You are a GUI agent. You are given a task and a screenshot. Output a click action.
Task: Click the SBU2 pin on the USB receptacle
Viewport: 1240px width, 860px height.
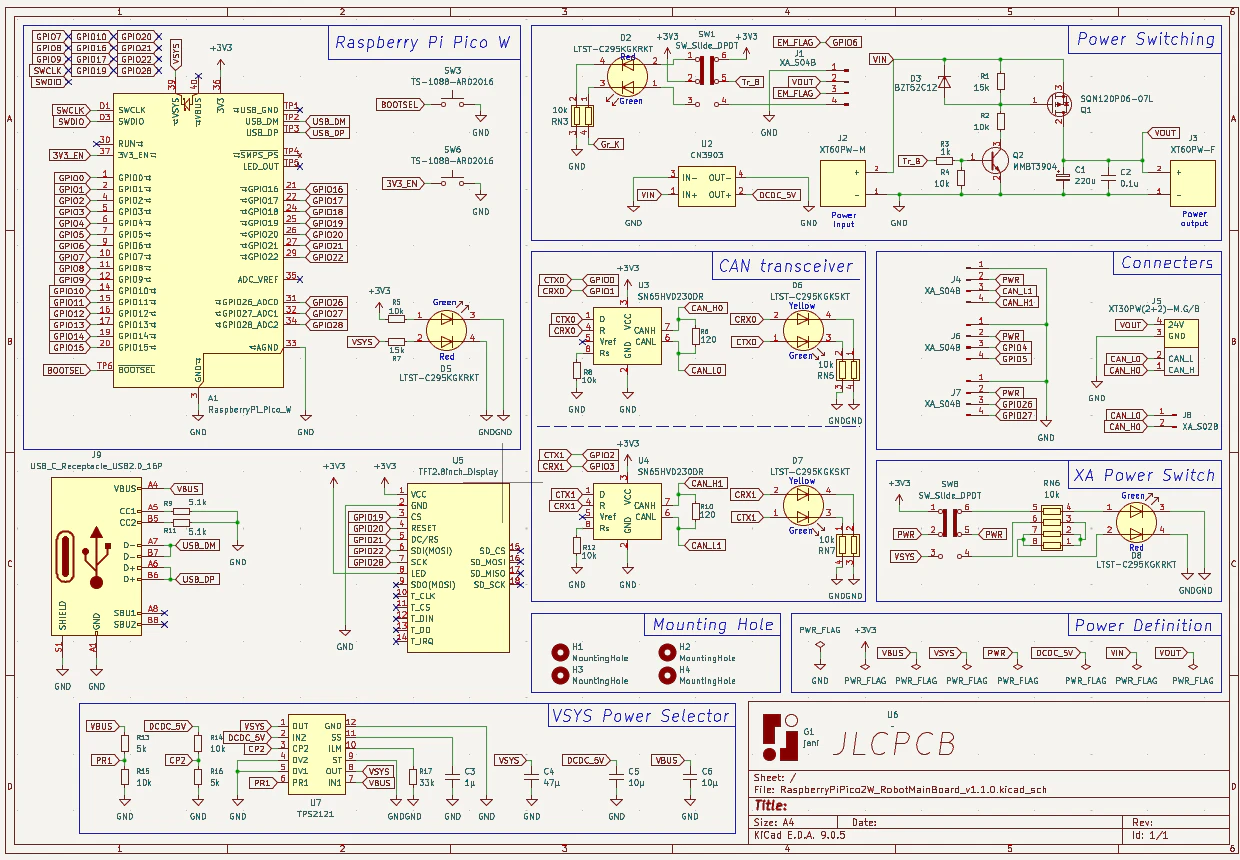point(125,624)
